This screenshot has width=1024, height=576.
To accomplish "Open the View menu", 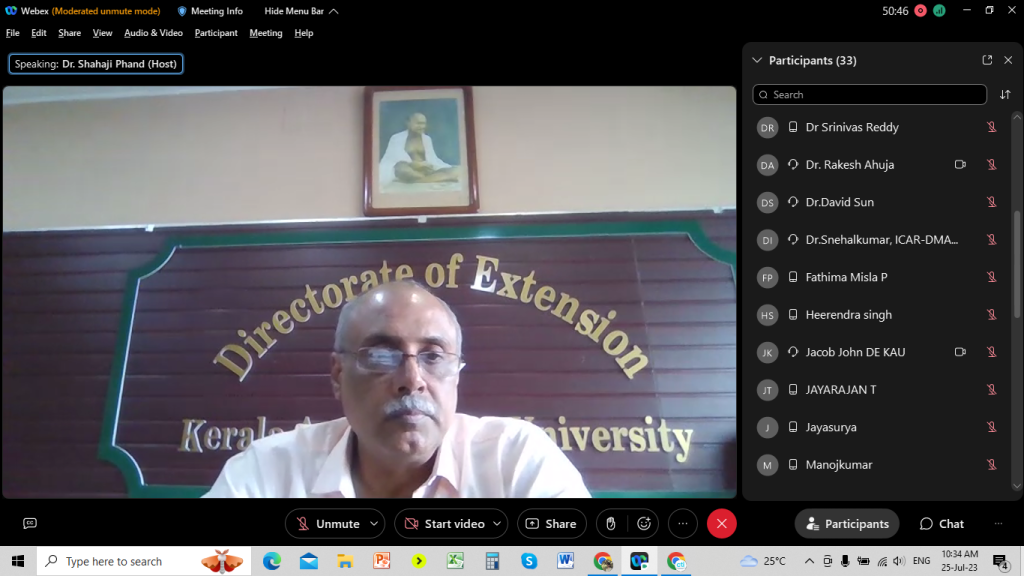I will click(x=103, y=33).
